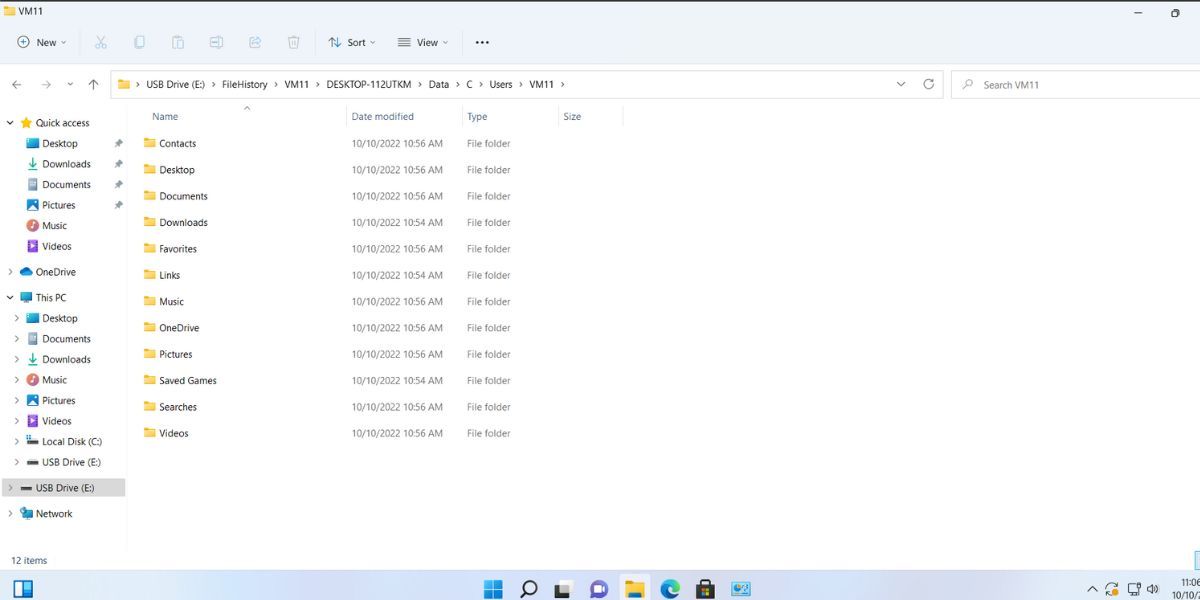Click the speaker volume tray icon
1200x600 pixels.
pos(1155,589)
